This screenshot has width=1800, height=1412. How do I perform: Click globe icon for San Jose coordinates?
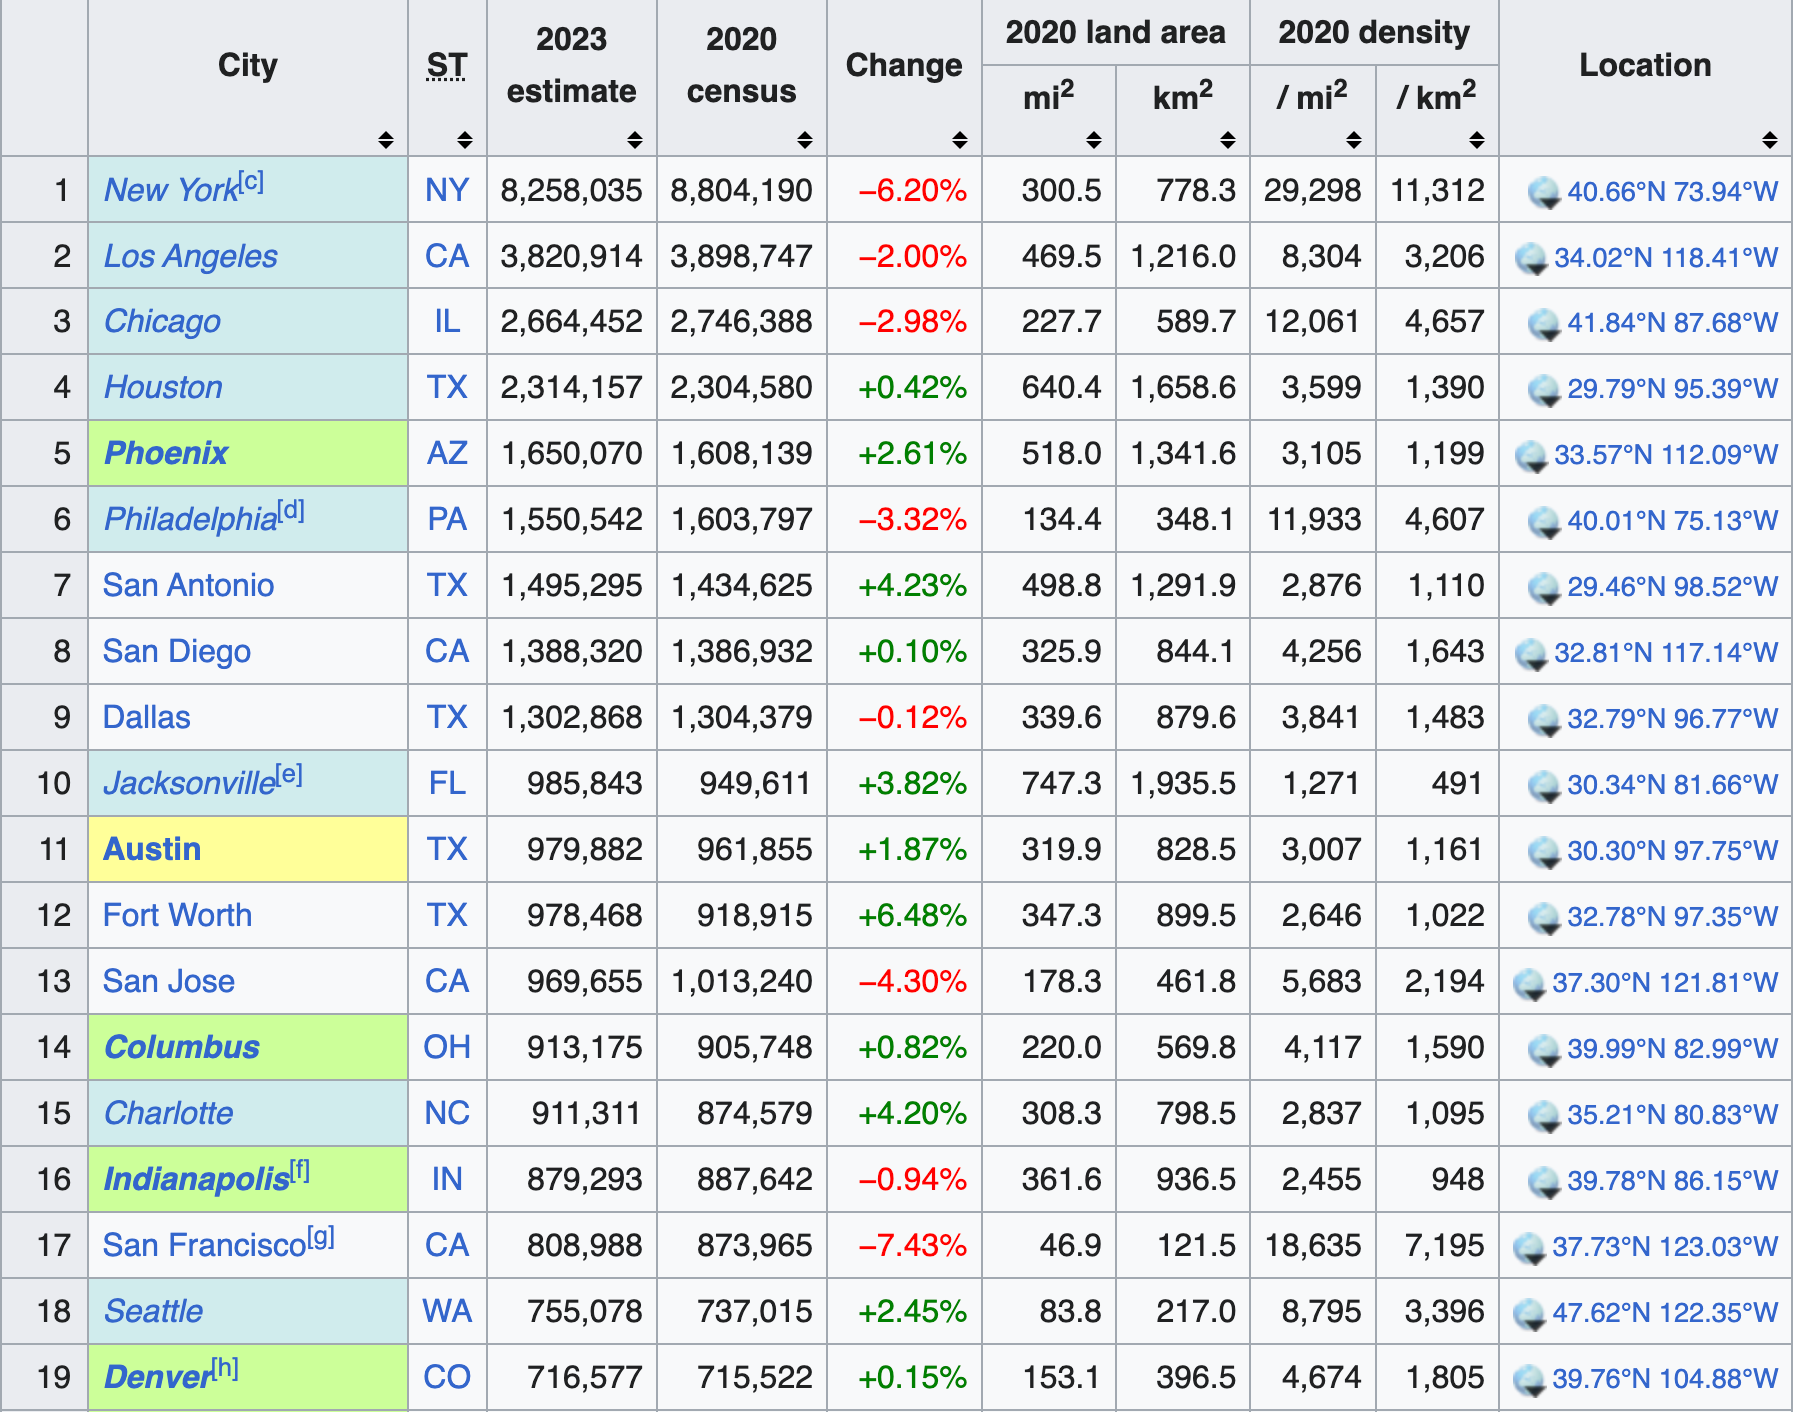(x=1530, y=984)
